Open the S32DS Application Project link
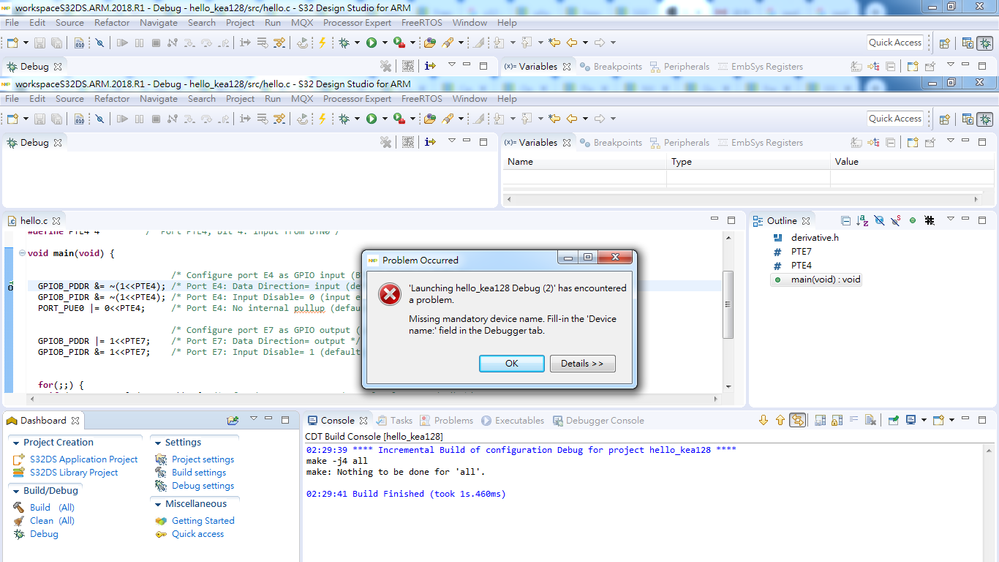 (x=83, y=459)
